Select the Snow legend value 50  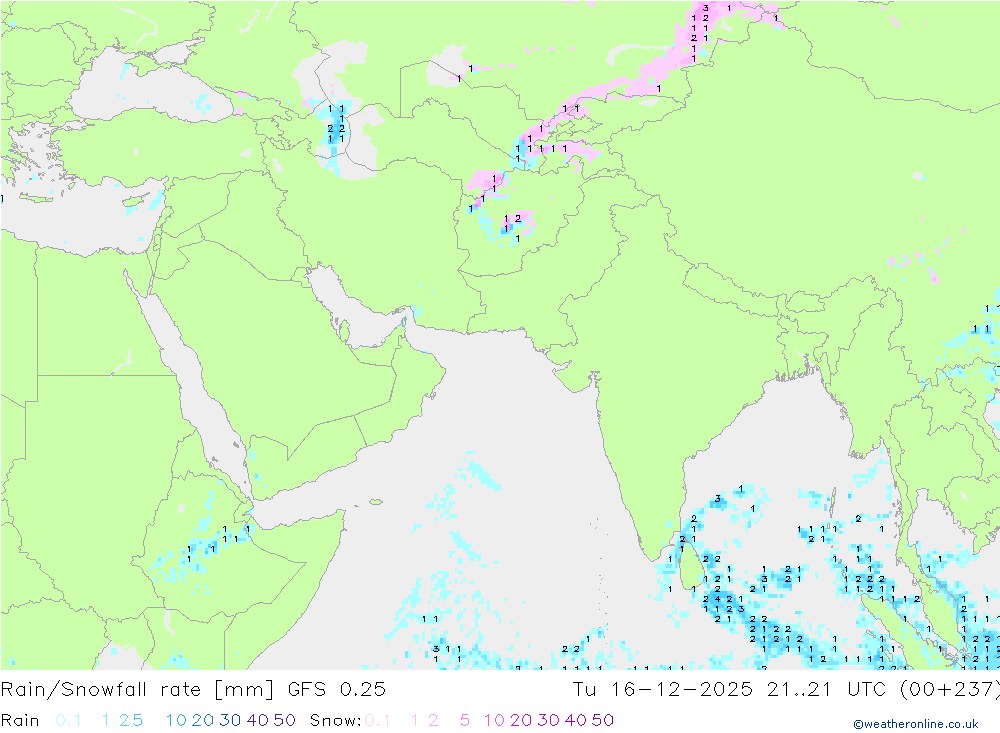coord(603,720)
